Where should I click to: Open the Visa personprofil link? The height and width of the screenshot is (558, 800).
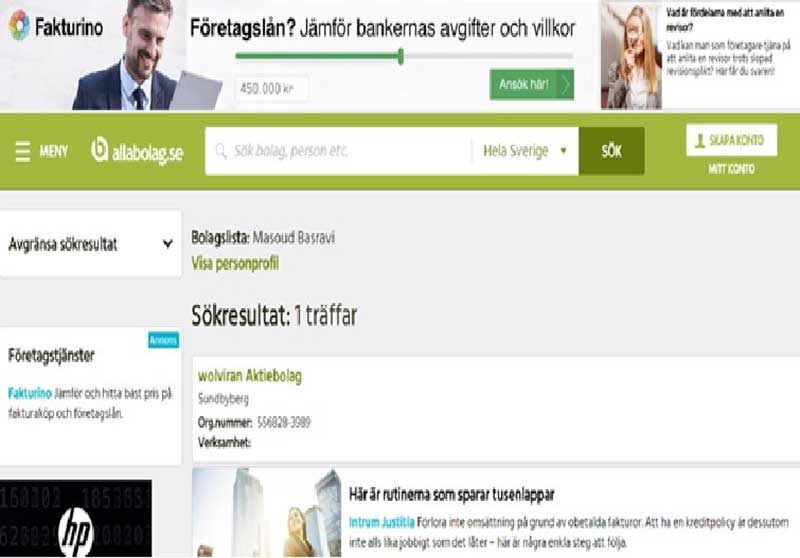234,265
